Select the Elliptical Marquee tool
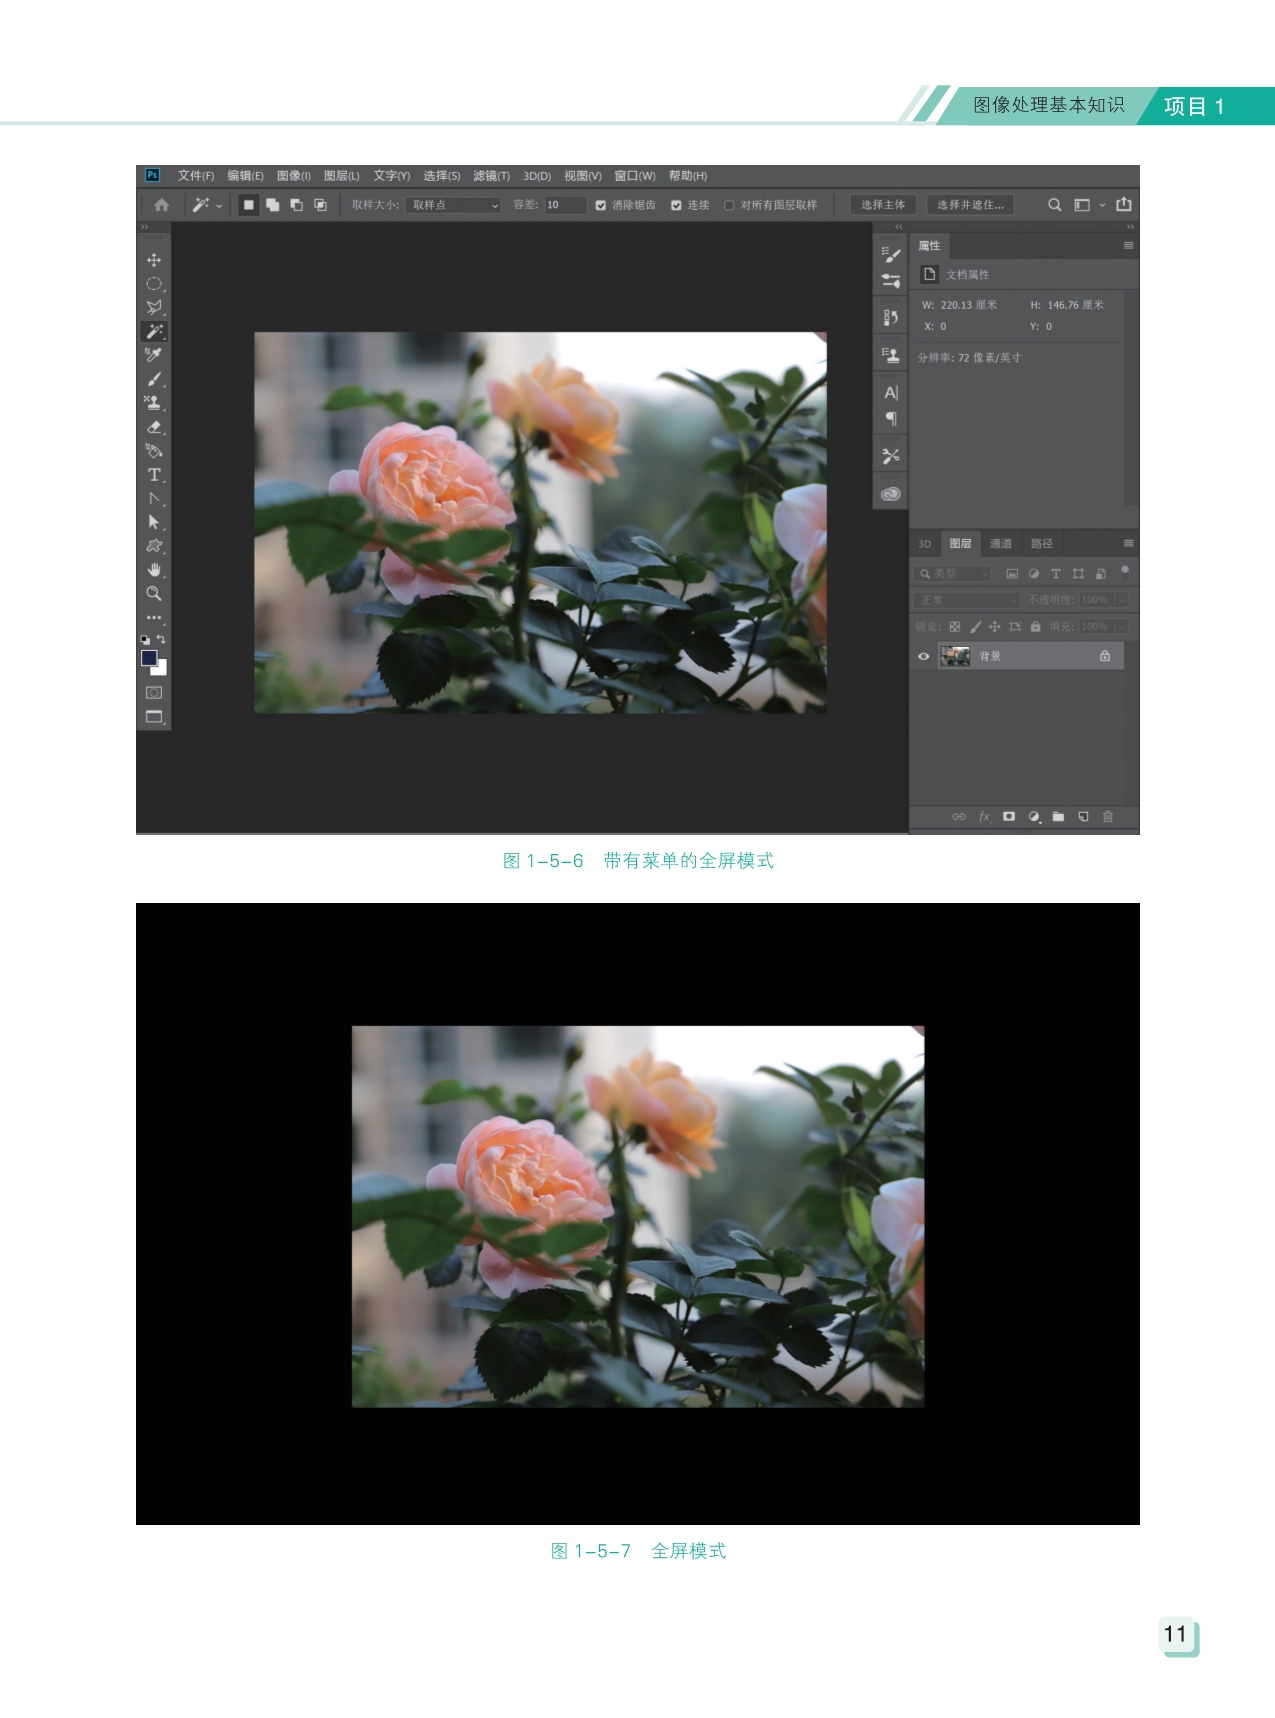The image size is (1275, 1718). [154, 284]
